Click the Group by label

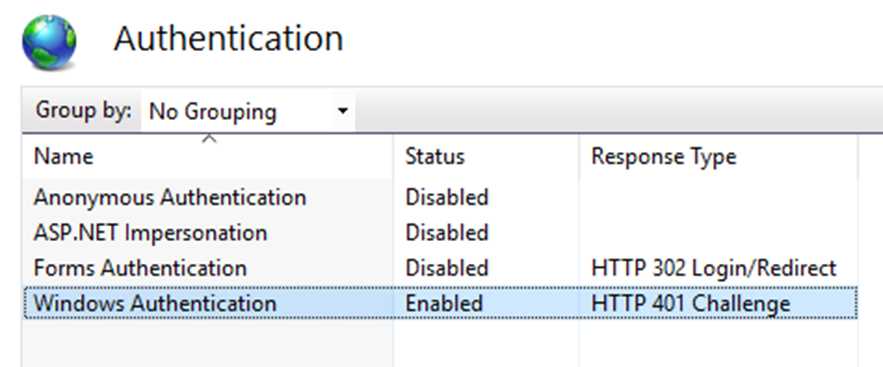click(83, 110)
